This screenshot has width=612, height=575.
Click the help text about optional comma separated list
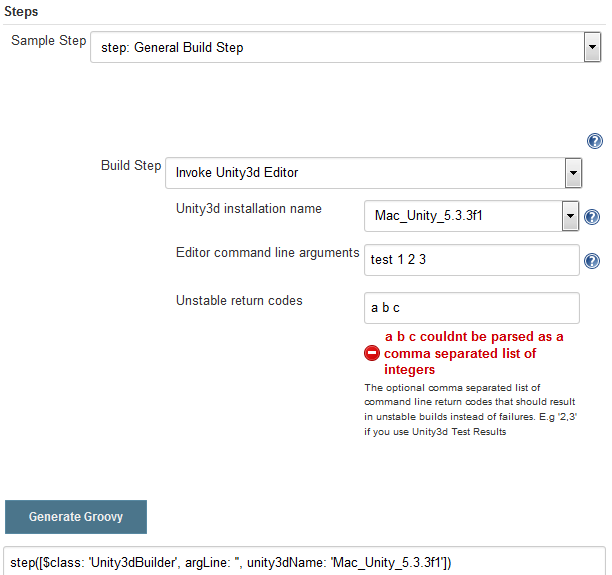point(470,409)
